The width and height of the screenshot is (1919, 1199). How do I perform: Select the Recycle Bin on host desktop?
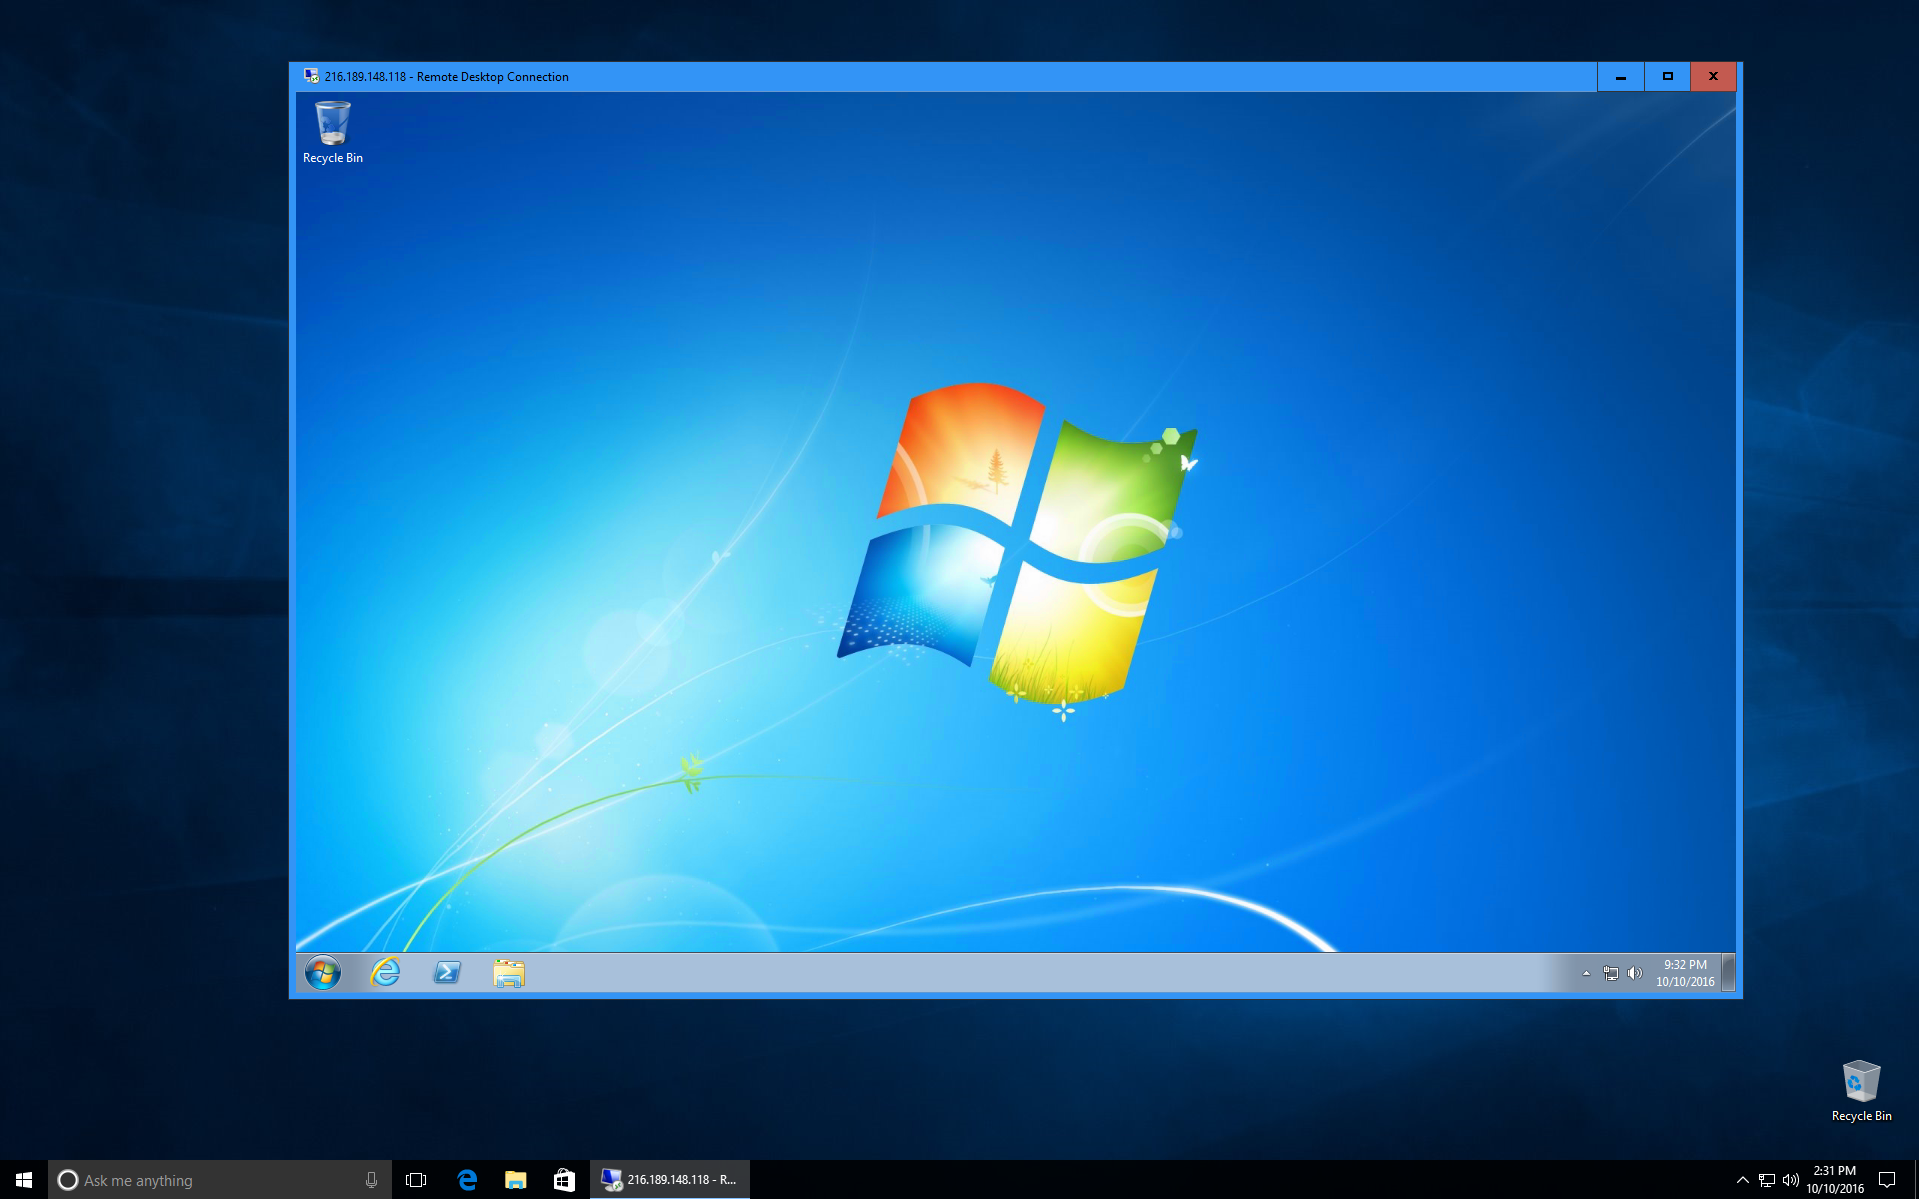pyautogui.click(x=1861, y=1090)
